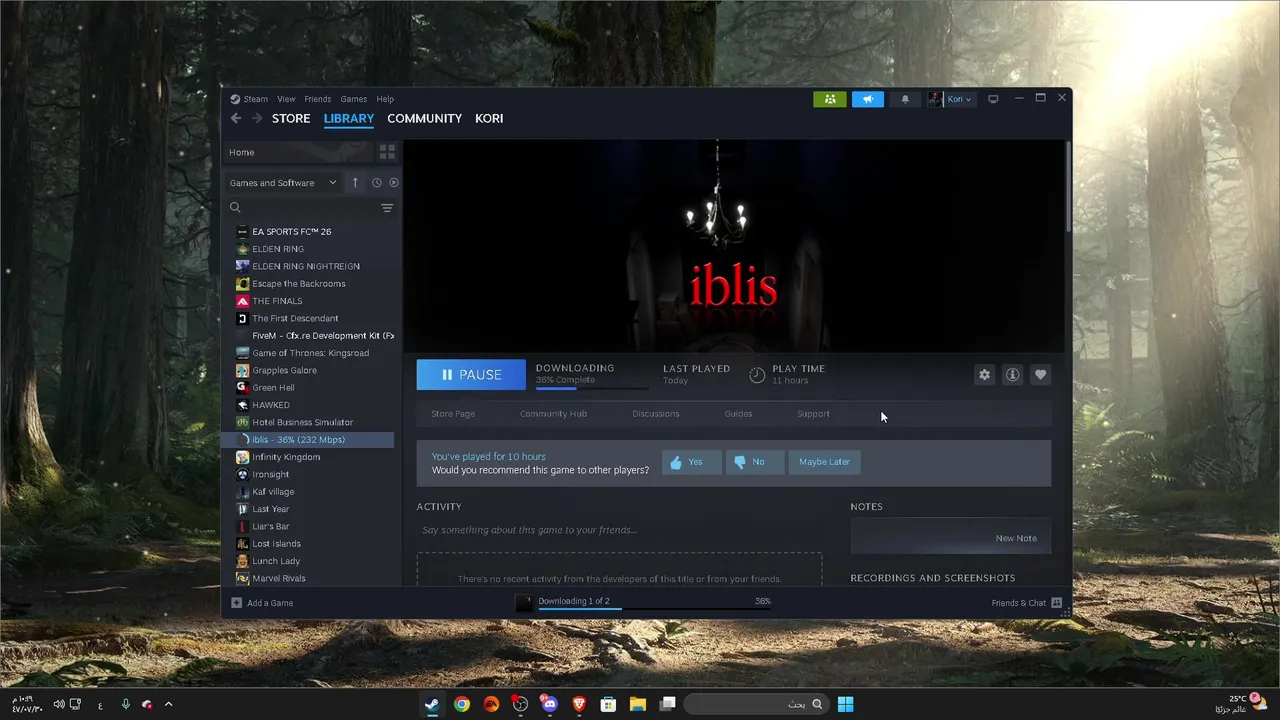This screenshot has width=1280, height=720.
Task: Select The First Descendant in the library
Action: [x=308, y=318]
